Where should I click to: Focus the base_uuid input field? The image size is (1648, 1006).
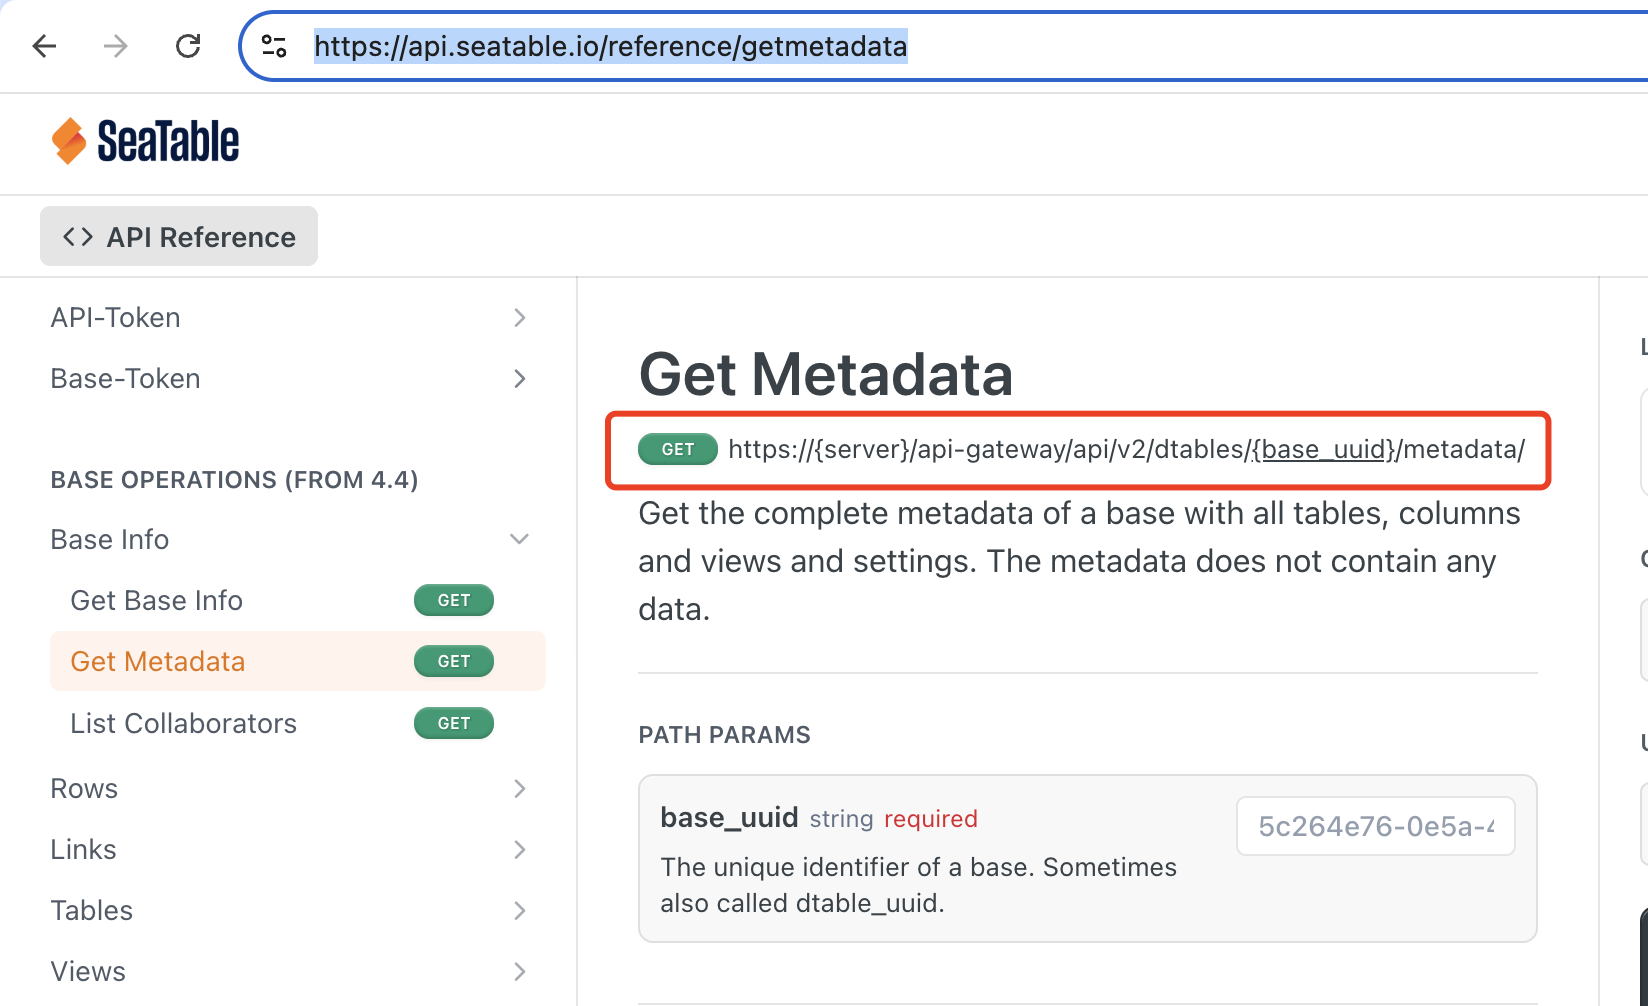point(1376,826)
